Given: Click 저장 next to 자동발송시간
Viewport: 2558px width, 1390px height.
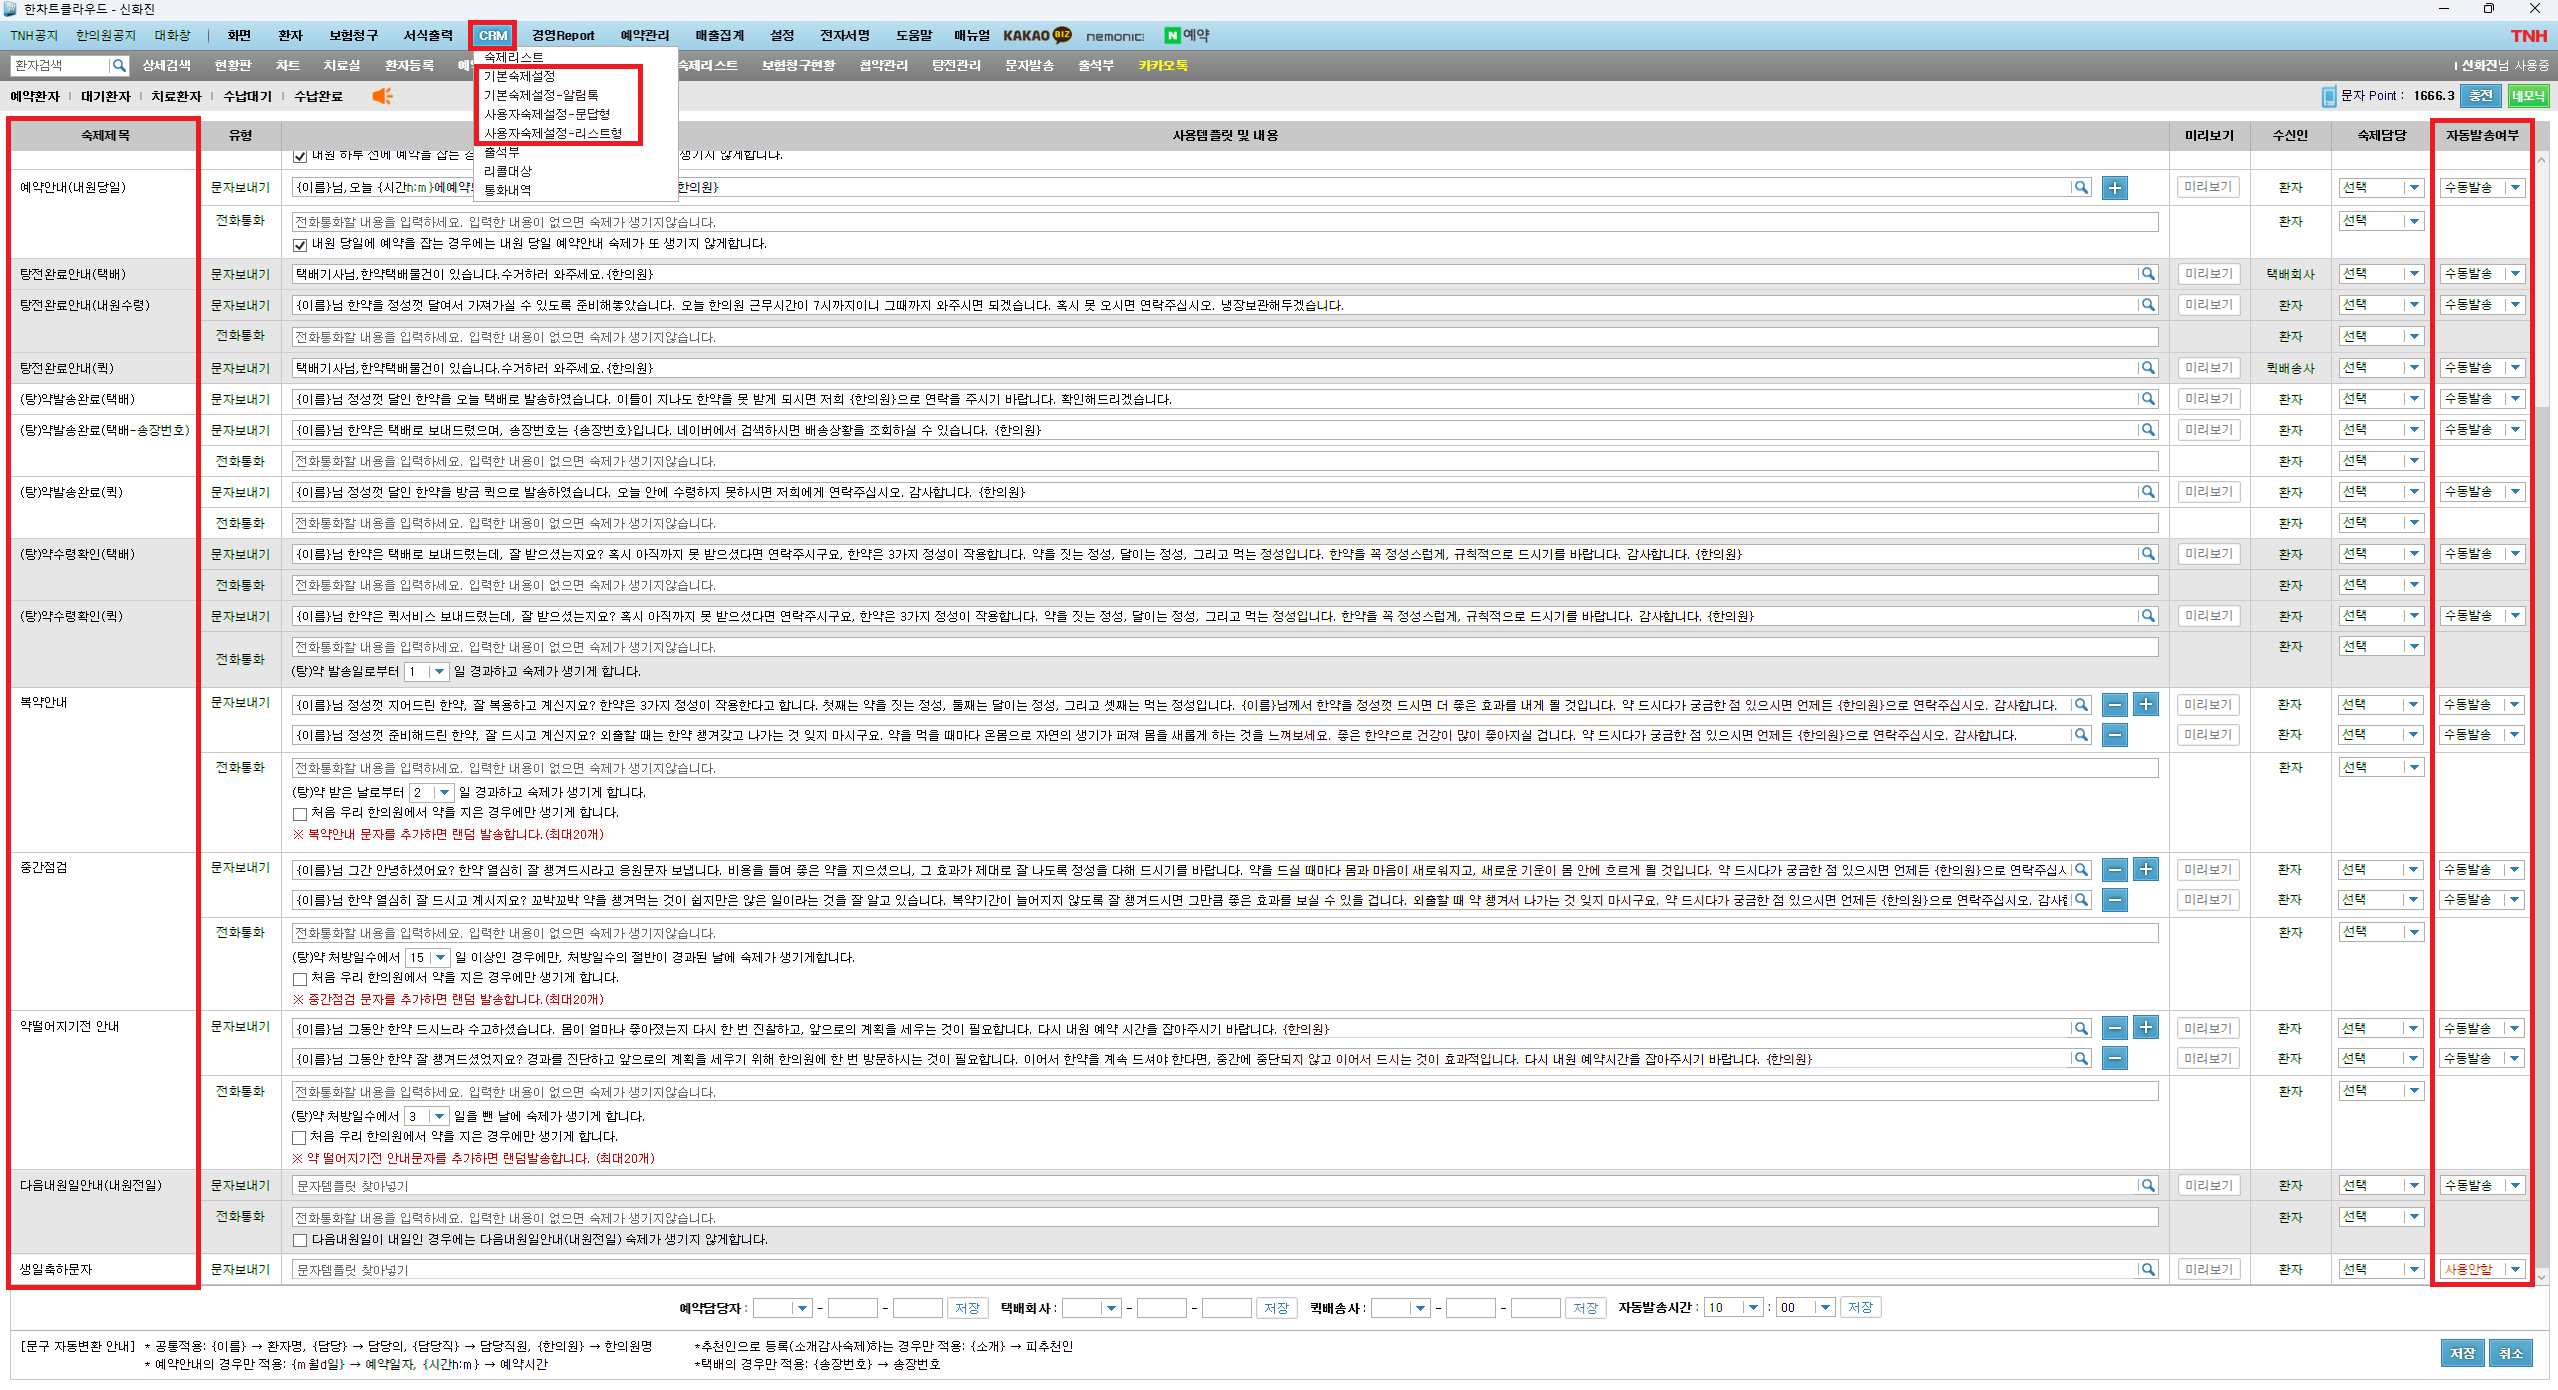Looking at the screenshot, I should 1860,1308.
